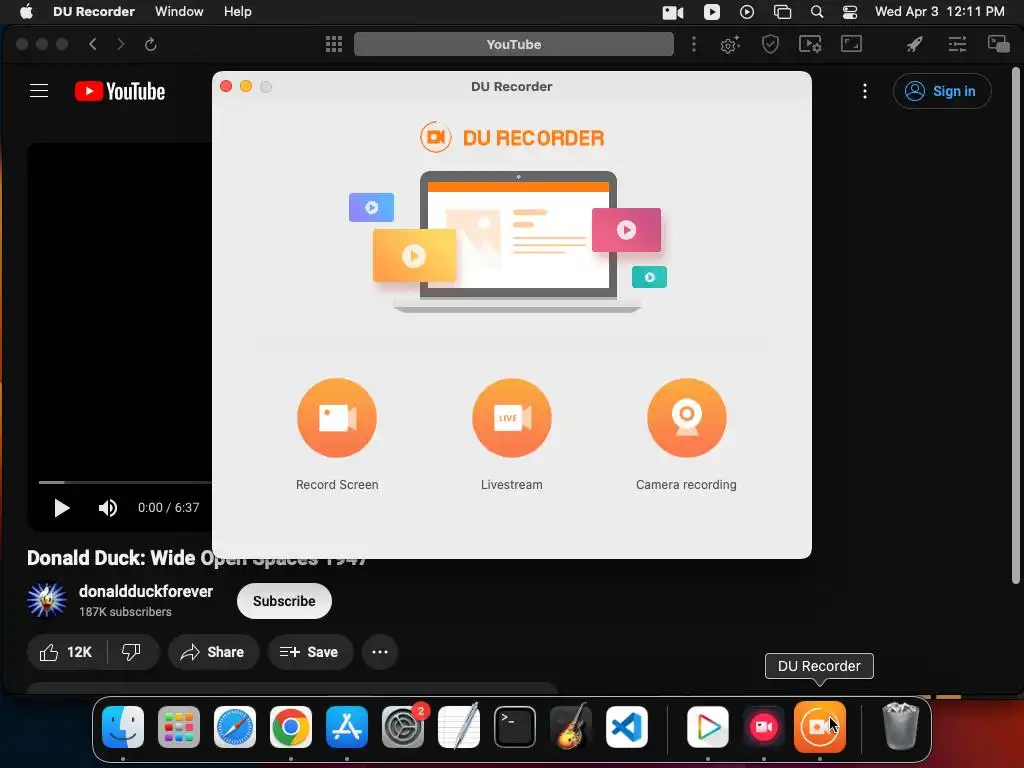Open YouTube hamburger guide menu
This screenshot has height=768, width=1024.
pos(39,91)
